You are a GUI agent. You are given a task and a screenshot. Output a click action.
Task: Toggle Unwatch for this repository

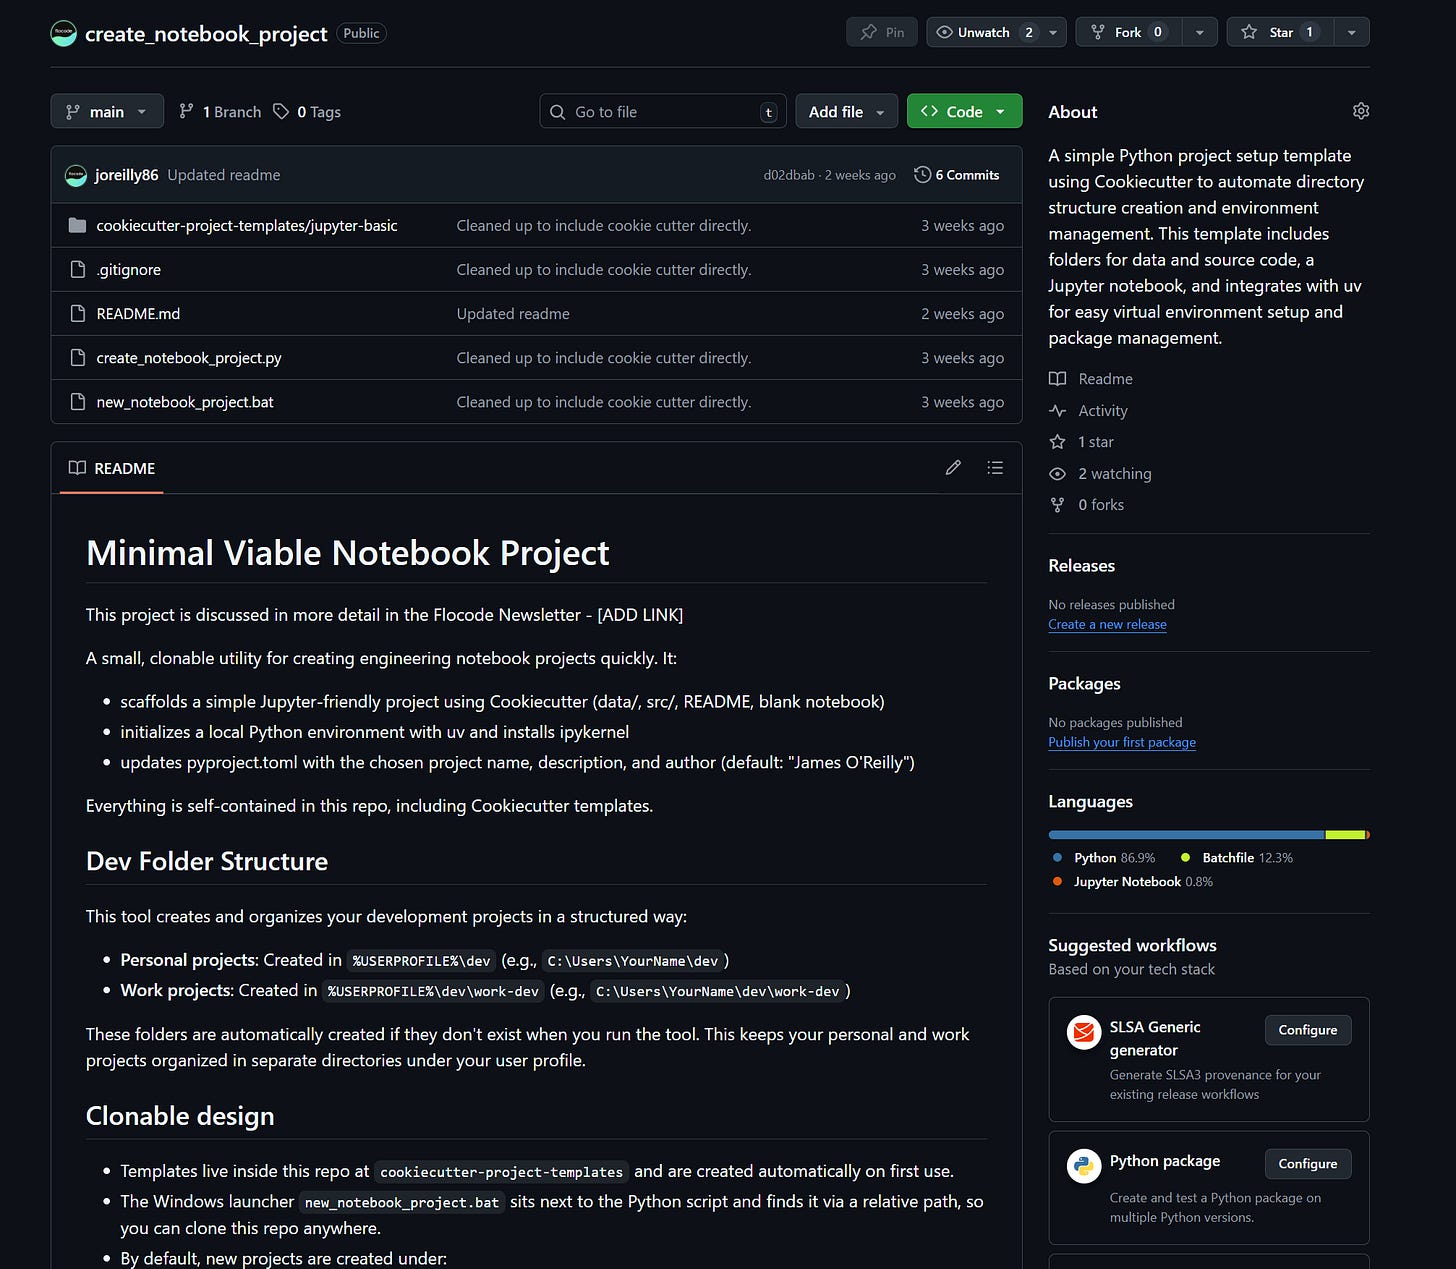983,32
